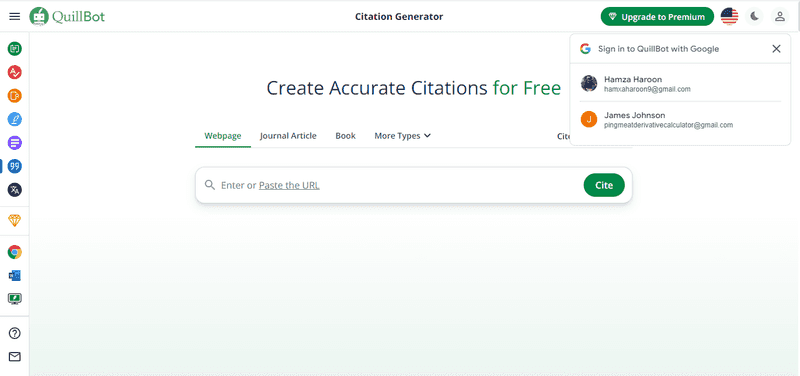Change language using US flag icon

click(730, 16)
